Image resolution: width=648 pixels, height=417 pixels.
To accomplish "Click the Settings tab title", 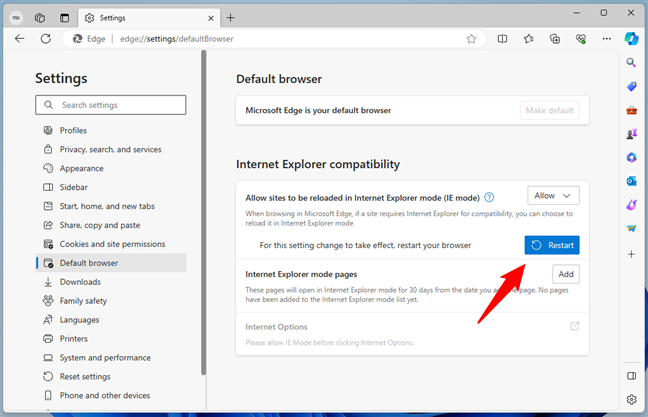I will (112, 18).
